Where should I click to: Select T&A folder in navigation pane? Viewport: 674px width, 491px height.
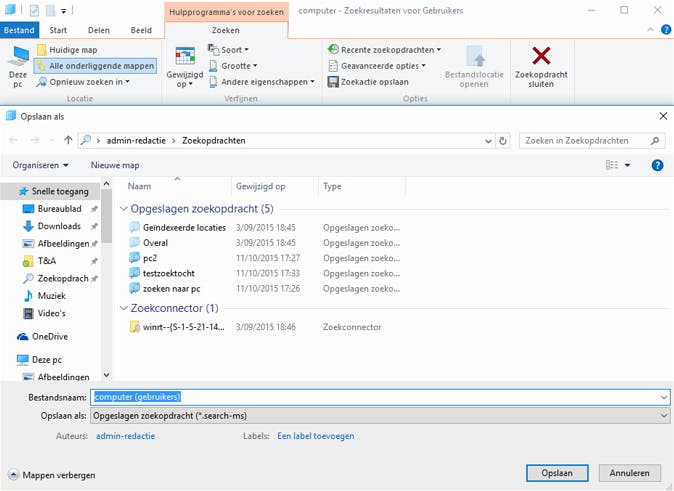click(46, 261)
